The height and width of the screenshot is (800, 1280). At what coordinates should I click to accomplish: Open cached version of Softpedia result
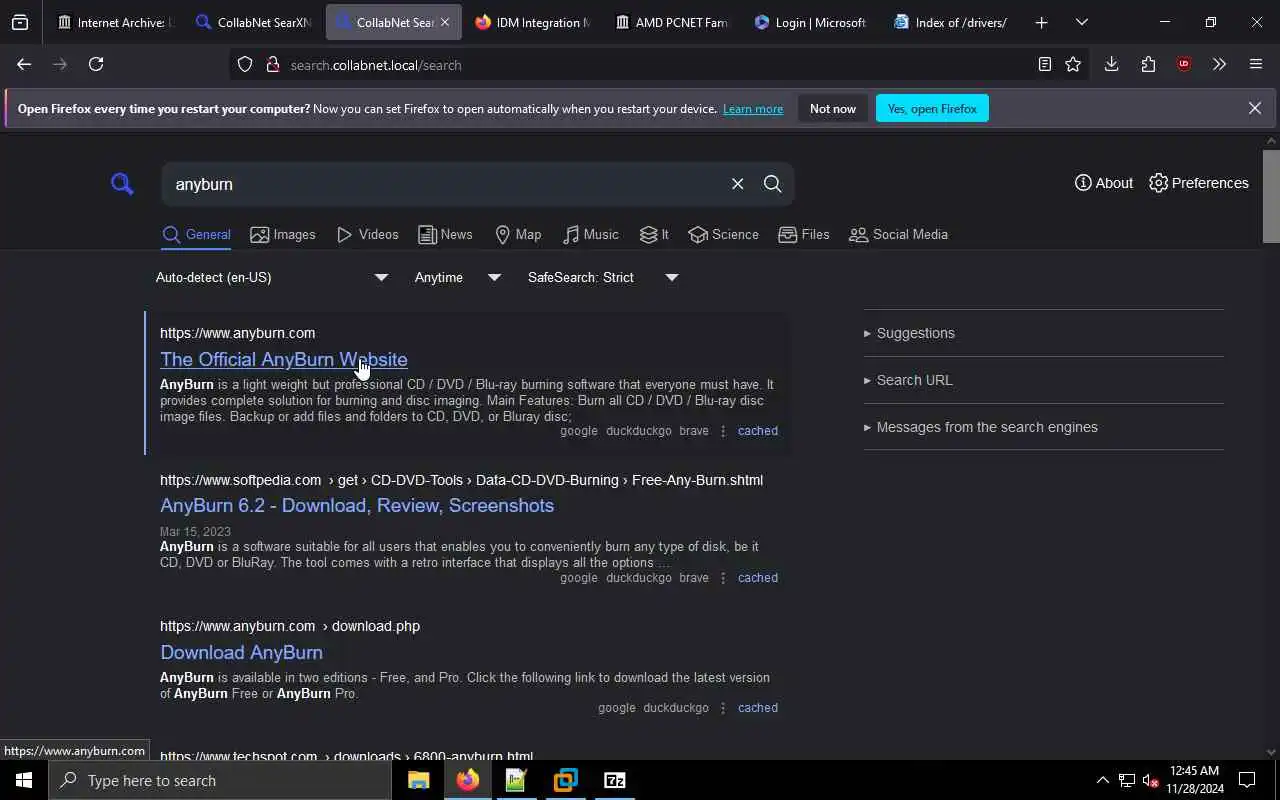click(x=758, y=578)
